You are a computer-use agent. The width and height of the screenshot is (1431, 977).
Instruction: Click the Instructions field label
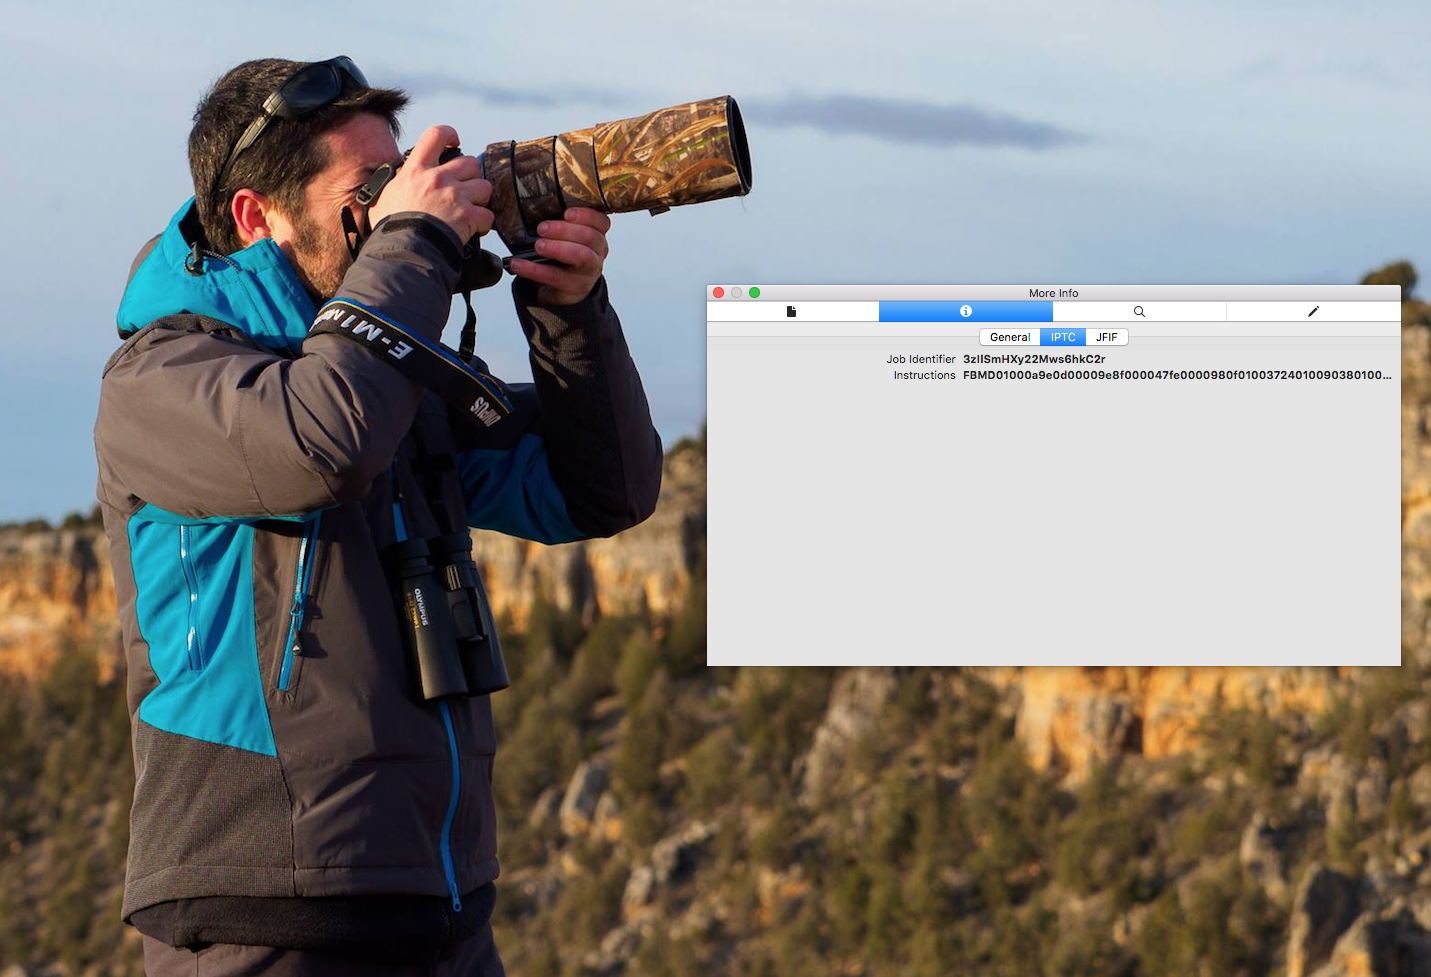pos(924,376)
